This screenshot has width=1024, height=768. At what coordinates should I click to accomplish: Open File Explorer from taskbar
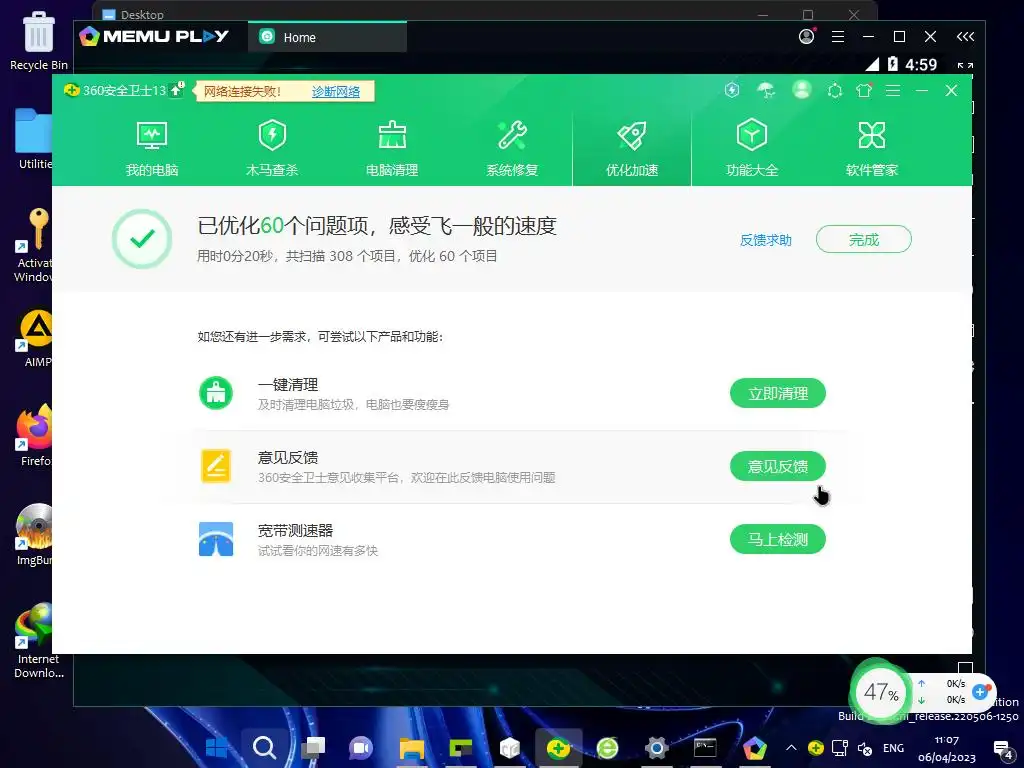411,747
